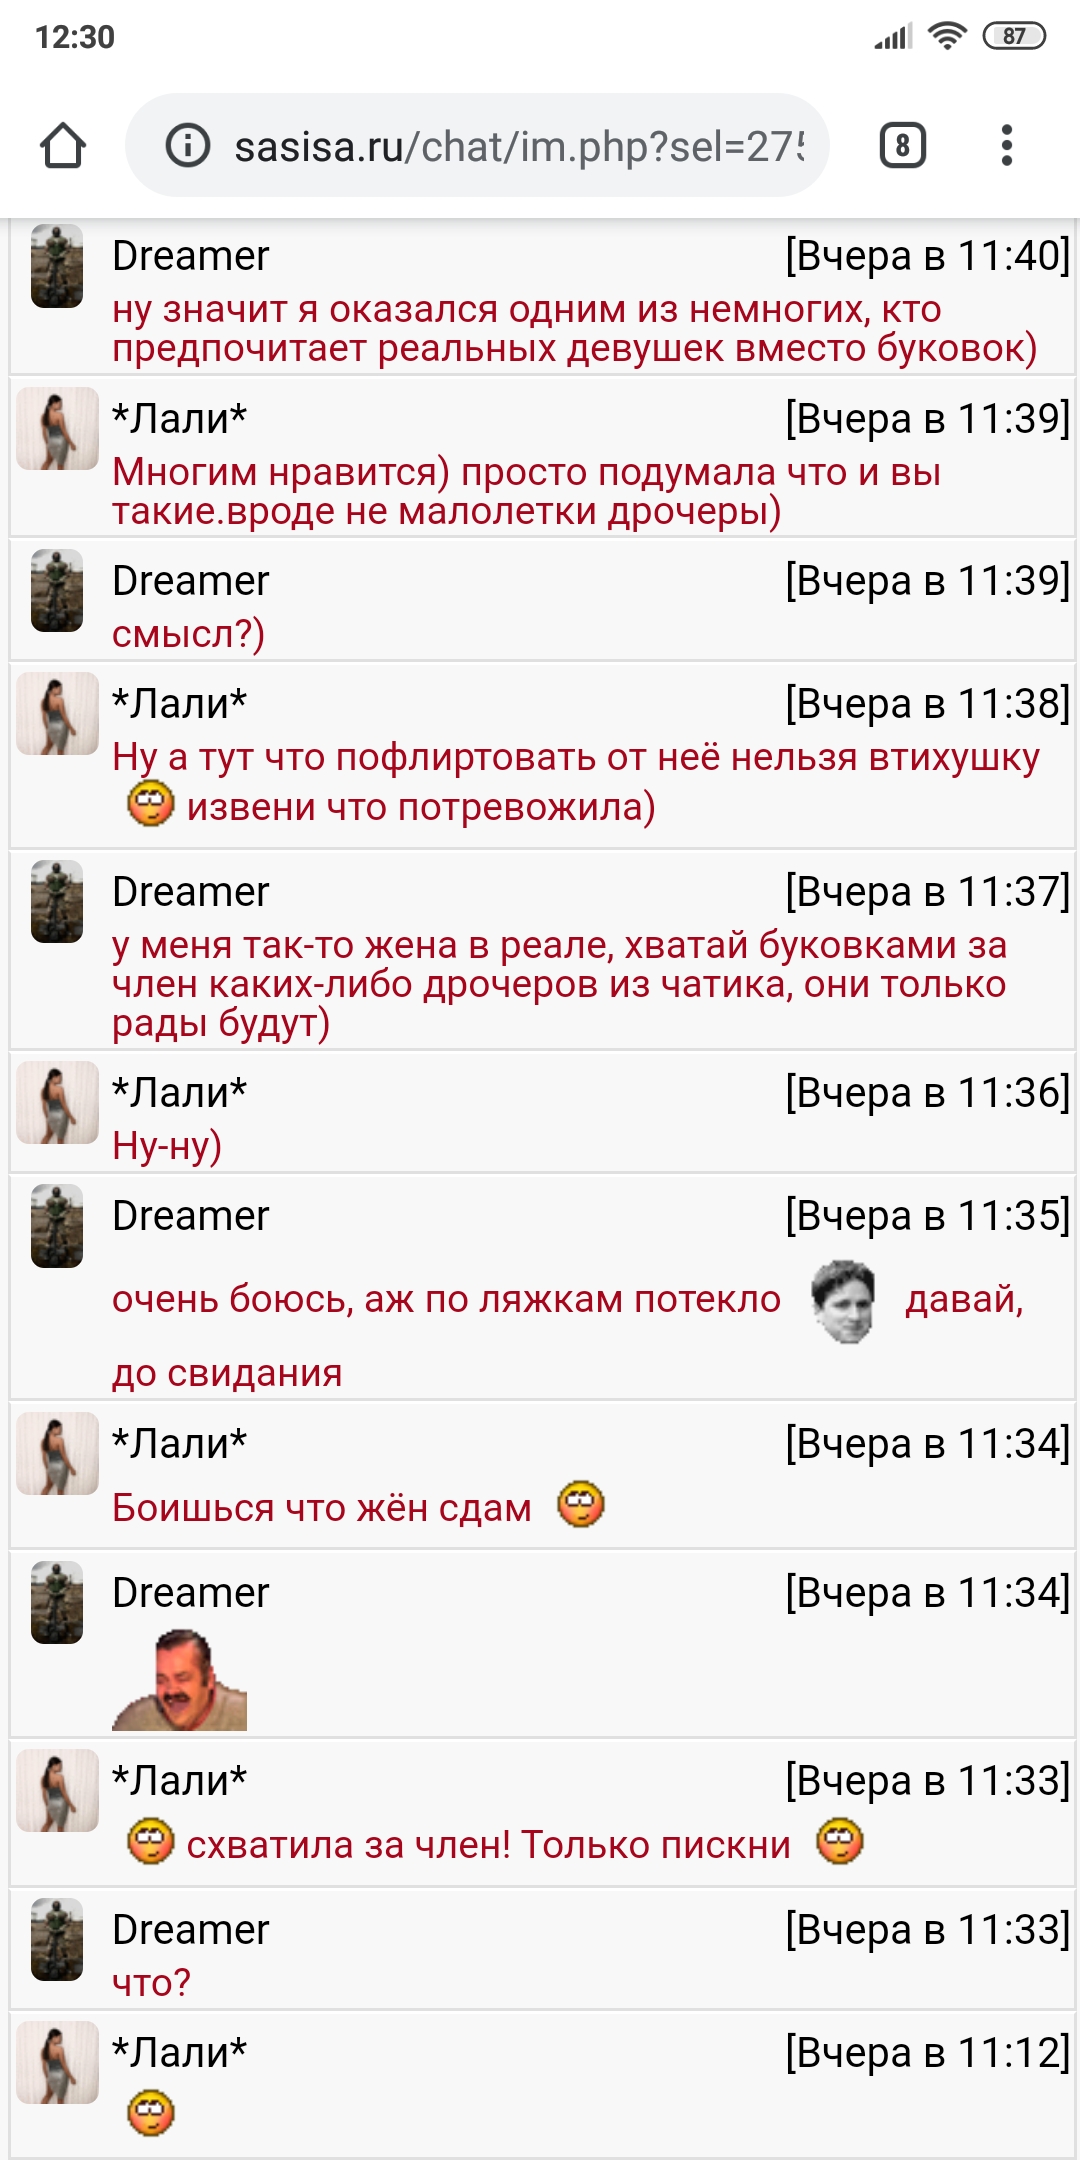1080x2160 pixels.
Task: Tap grayscale face sticker in 11:35 message
Action: 843,1301
